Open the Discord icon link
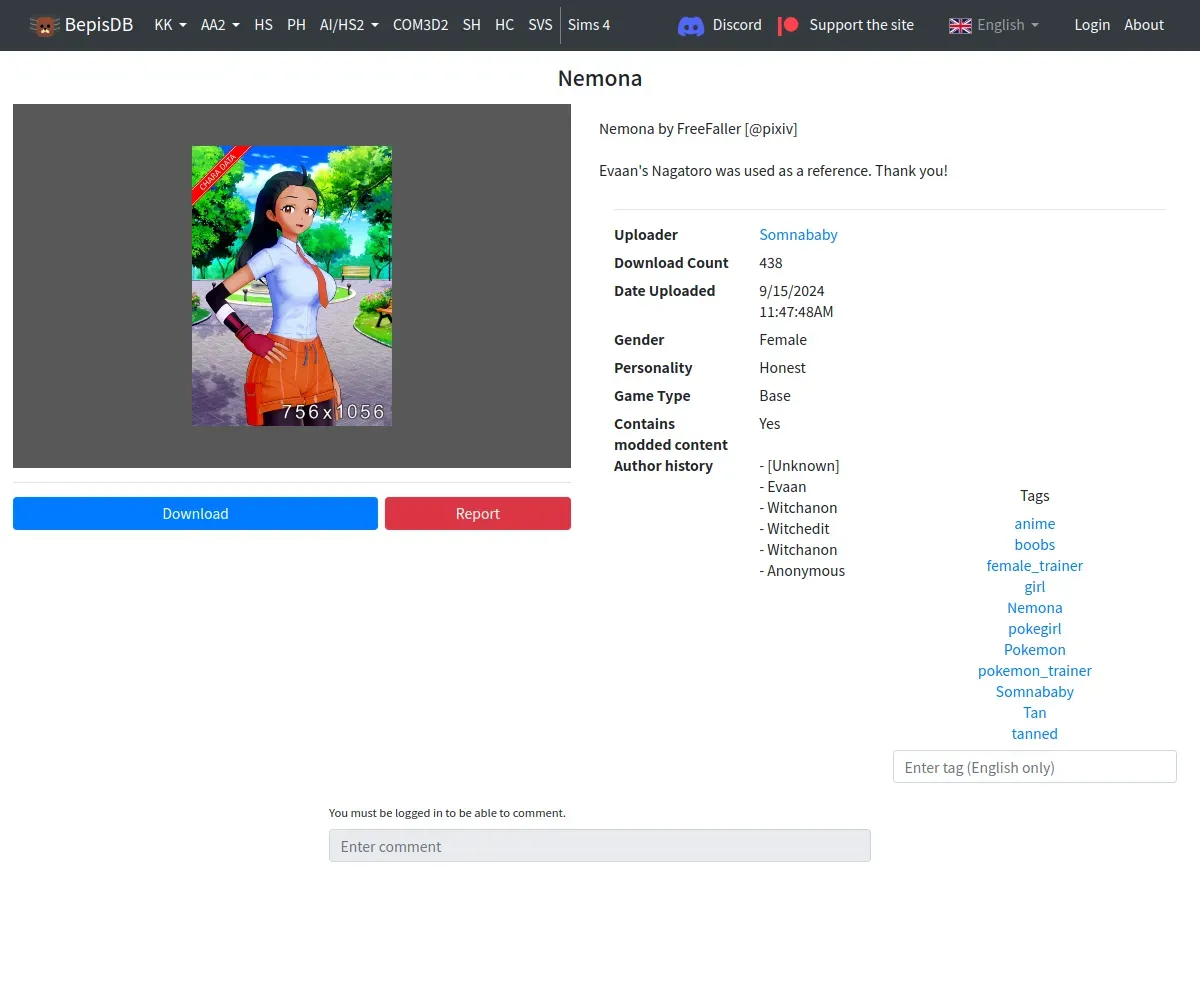Screen dimensions: 1200x1000 (691, 25)
